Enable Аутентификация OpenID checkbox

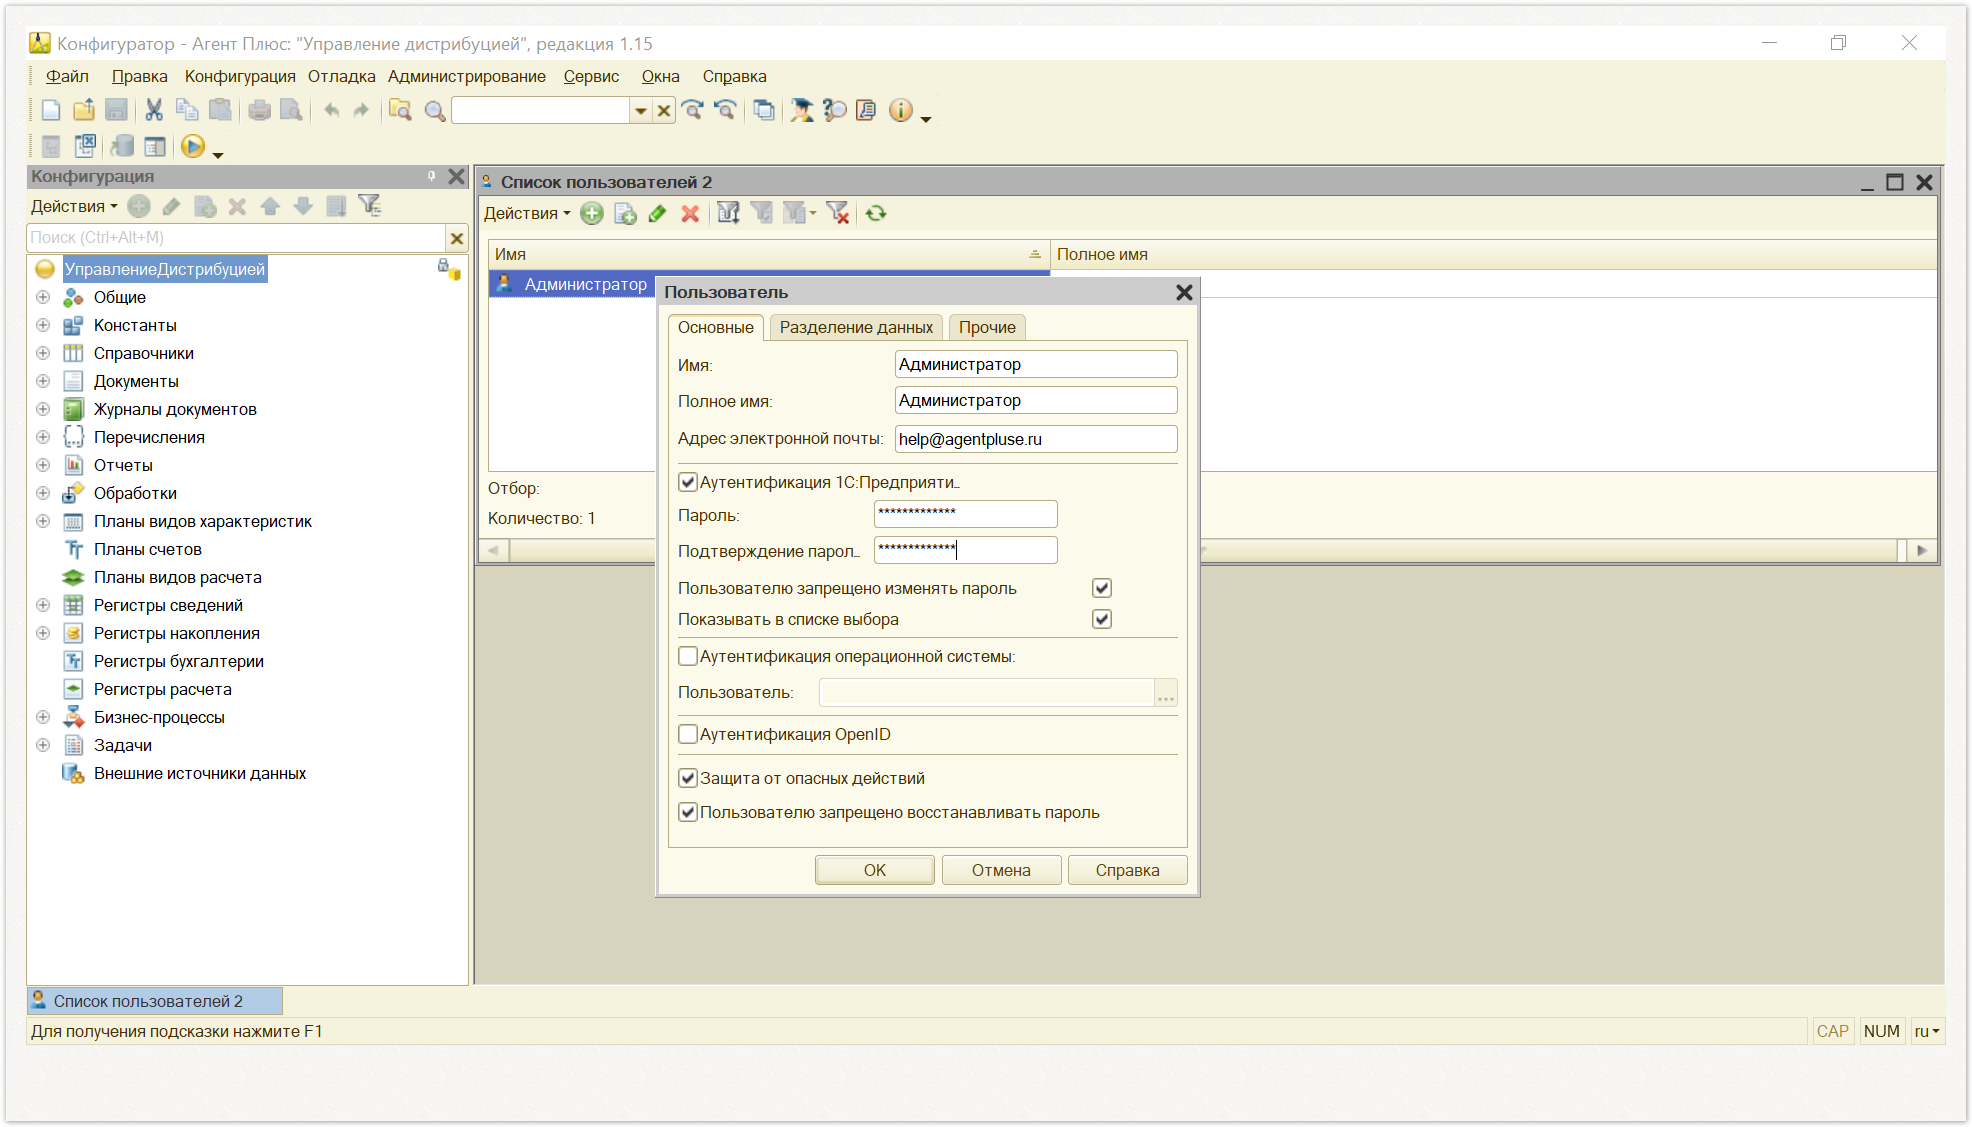click(688, 734)
